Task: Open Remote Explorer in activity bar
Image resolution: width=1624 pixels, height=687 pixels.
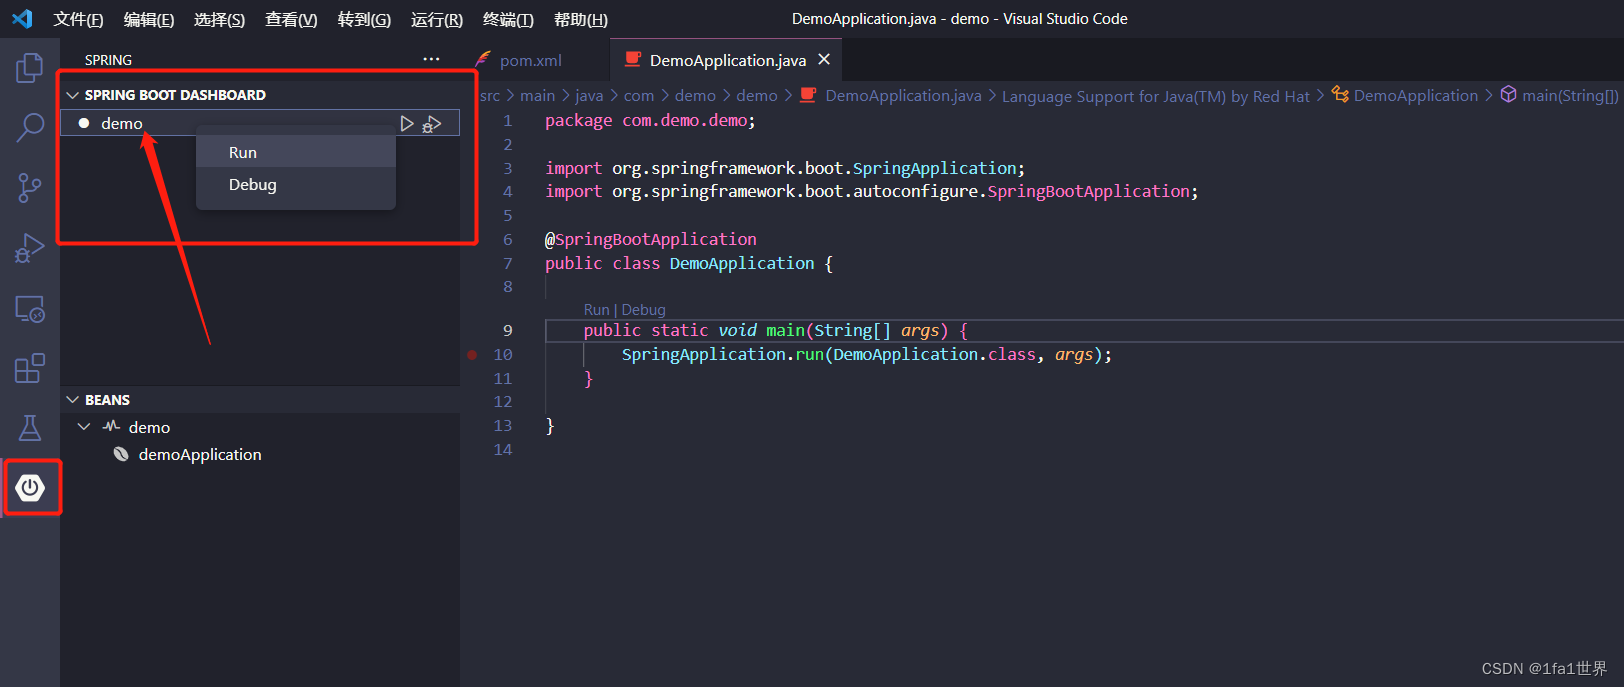Action: click(30, 309)
